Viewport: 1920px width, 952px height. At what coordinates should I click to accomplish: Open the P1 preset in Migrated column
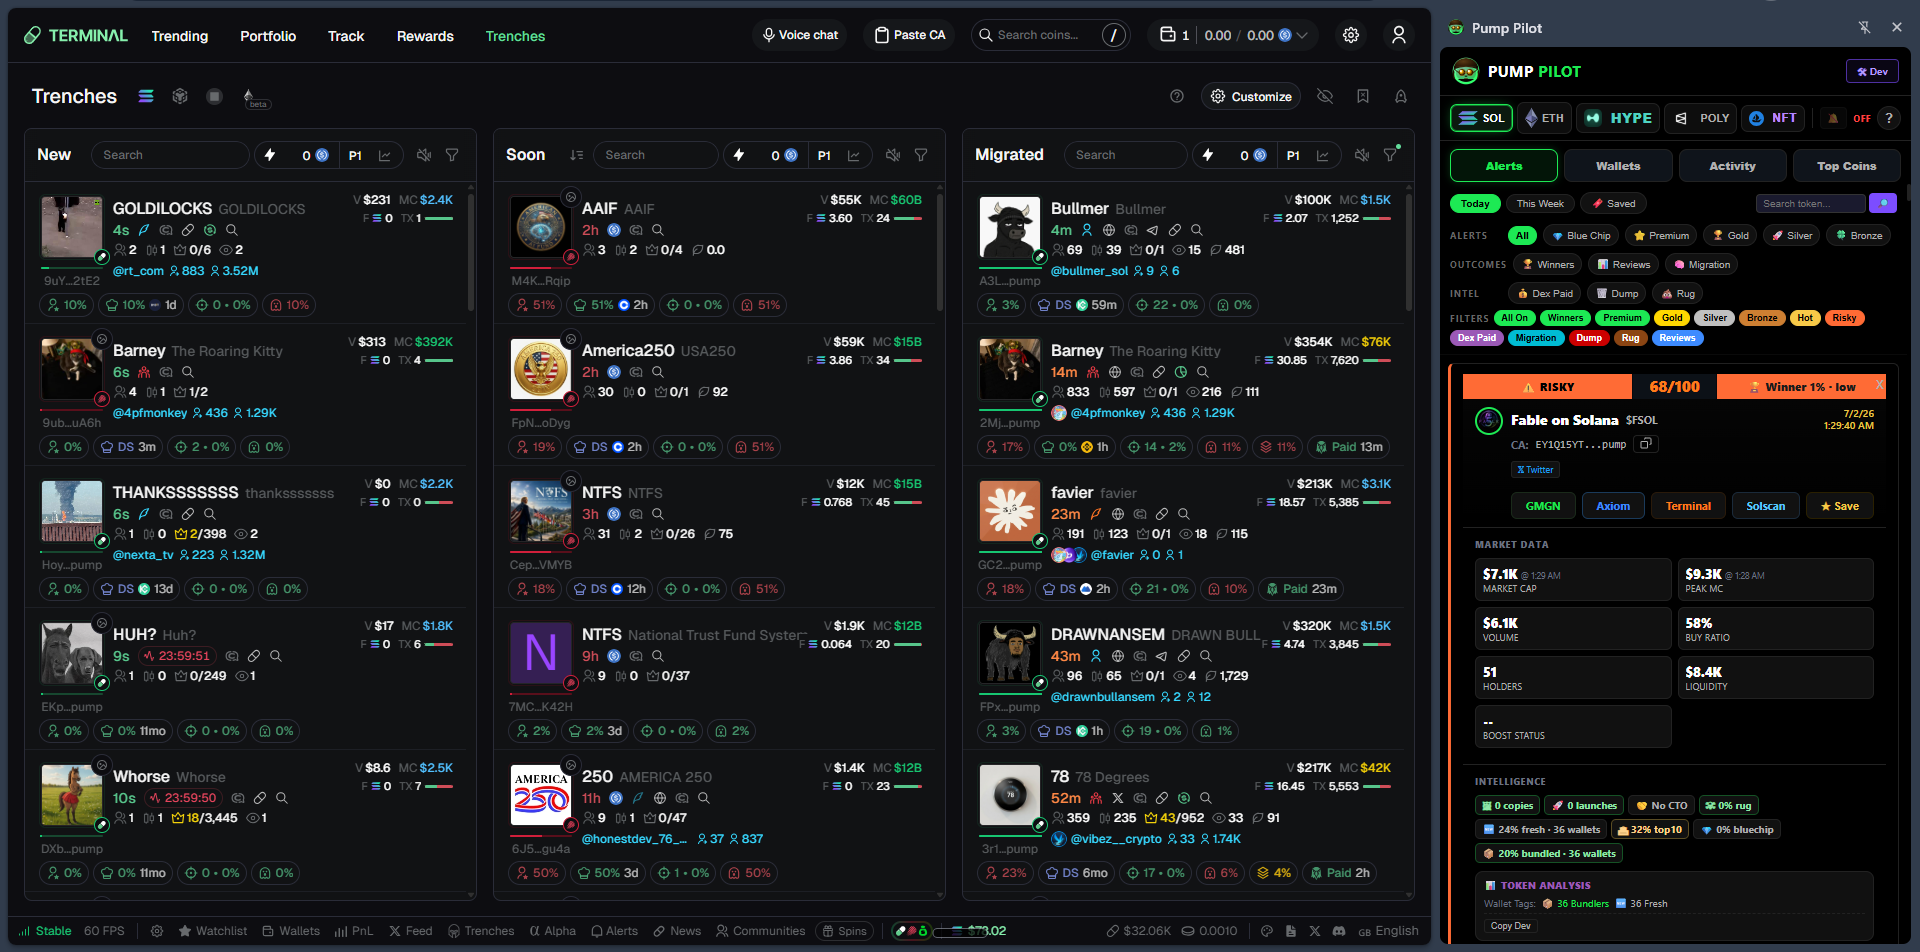[x=1293, y=155]
